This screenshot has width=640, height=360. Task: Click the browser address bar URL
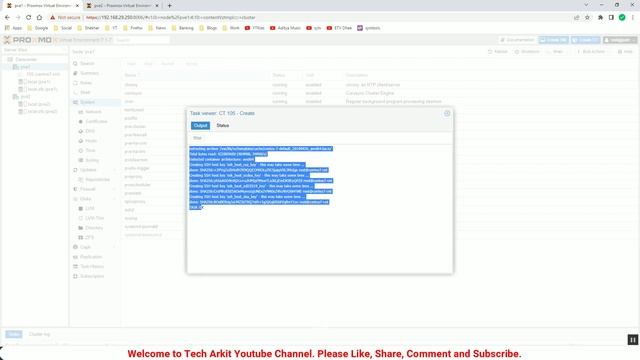171,18
